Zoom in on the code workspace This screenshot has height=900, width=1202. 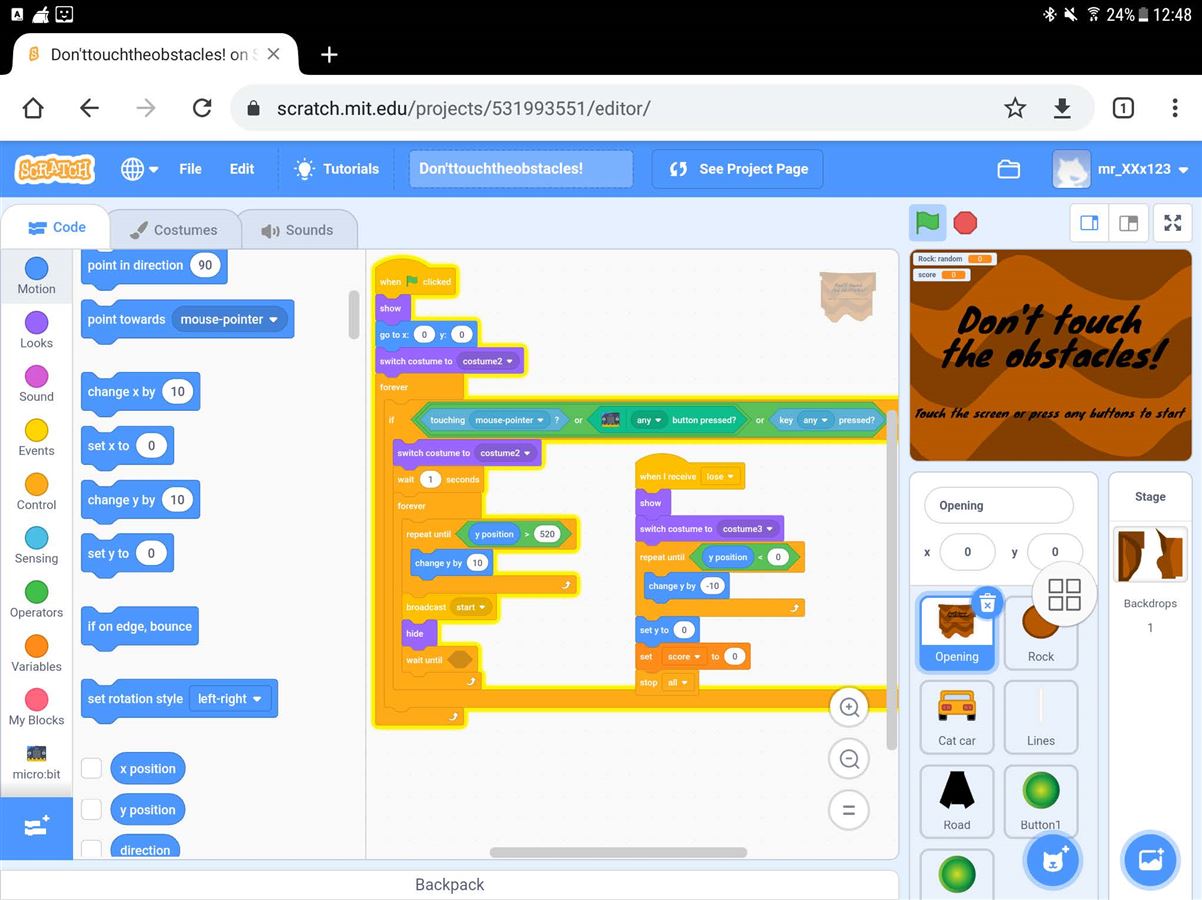tap(849, 708)
